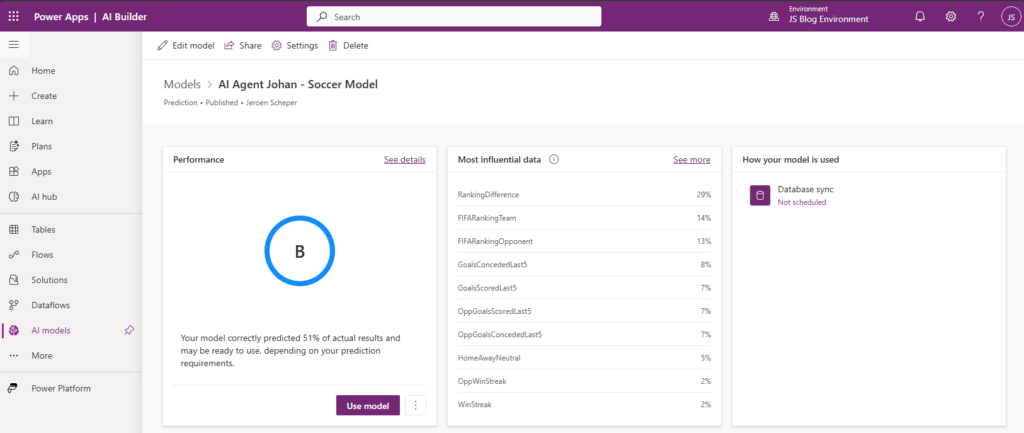Image resolution: width=1024 pixels, height=433 pixels.
Task: Open the Use model more options ellipsis
Action: point(415,406)
